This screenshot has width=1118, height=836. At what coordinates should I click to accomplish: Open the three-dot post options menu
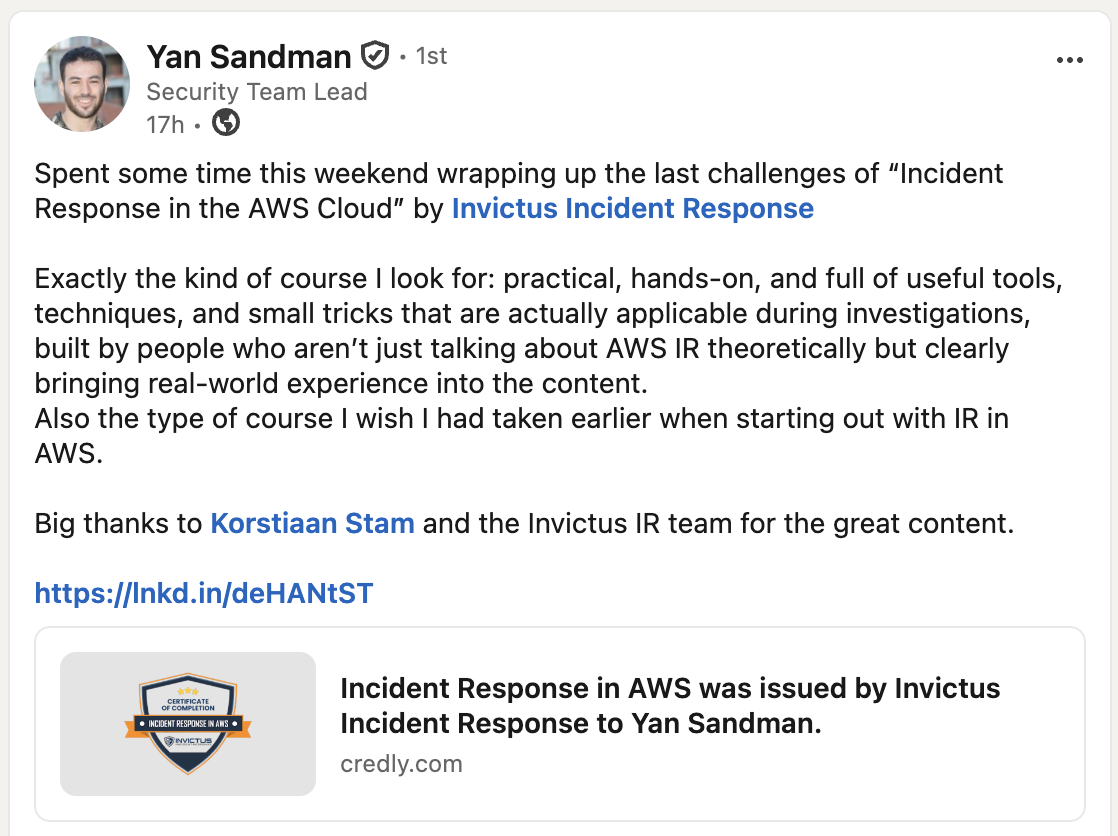1070,60
